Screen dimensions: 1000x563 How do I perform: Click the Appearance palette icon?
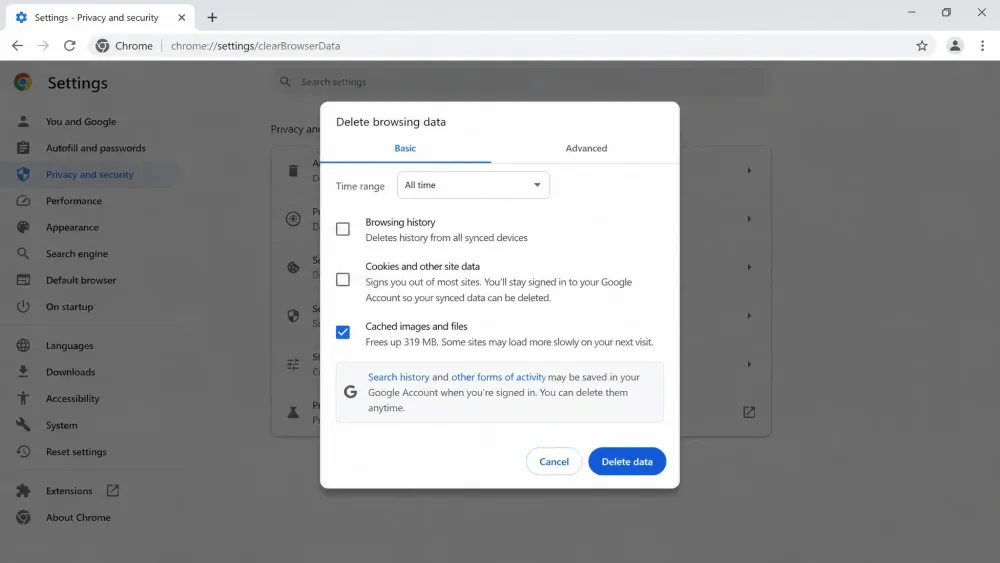[23, 227]
